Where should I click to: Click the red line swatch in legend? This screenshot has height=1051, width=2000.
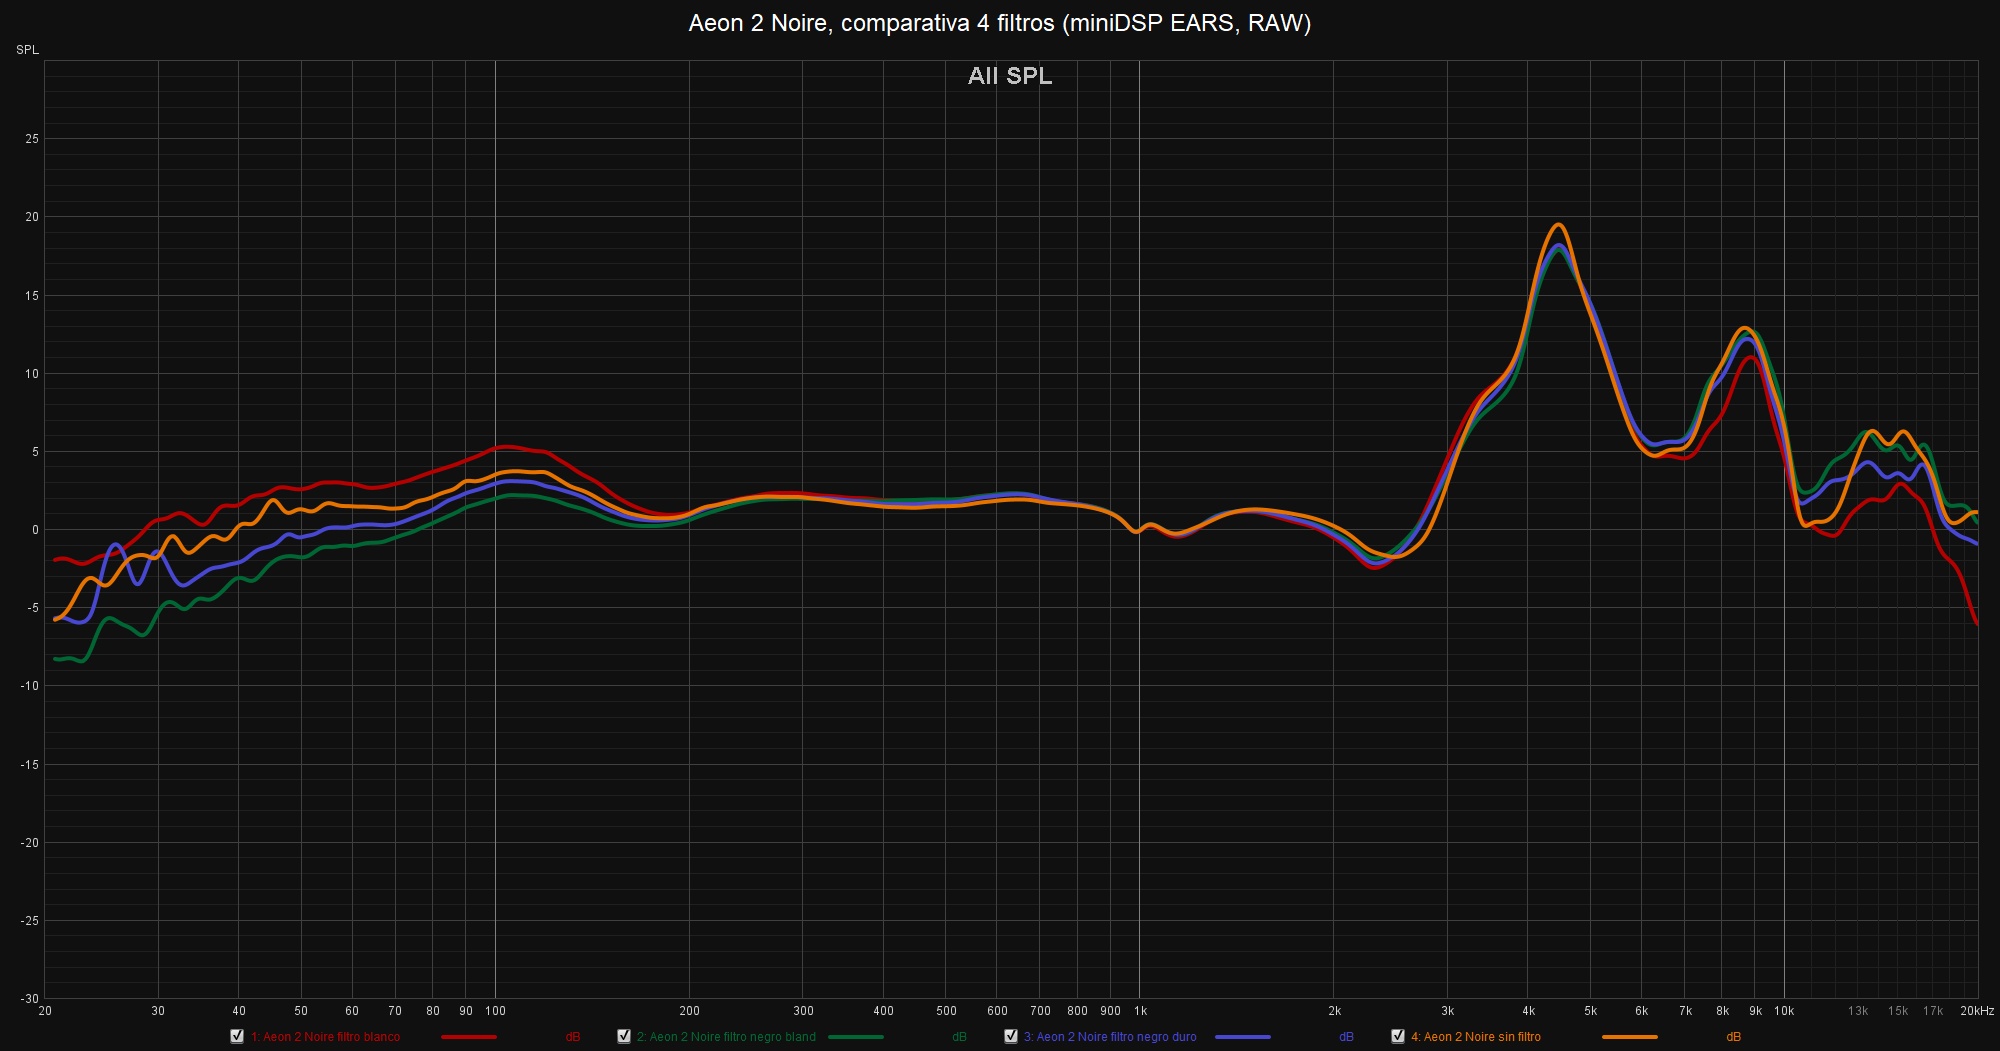point(469,1037)
